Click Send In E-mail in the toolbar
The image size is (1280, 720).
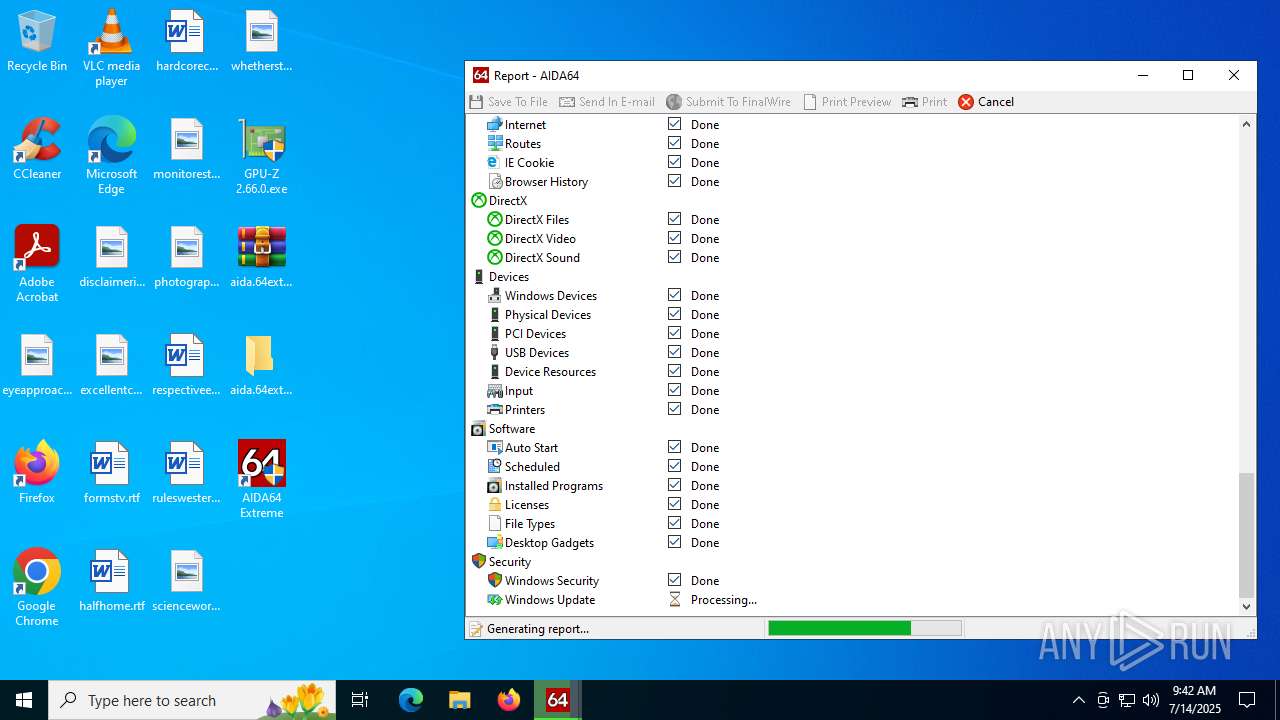(607, 102)
